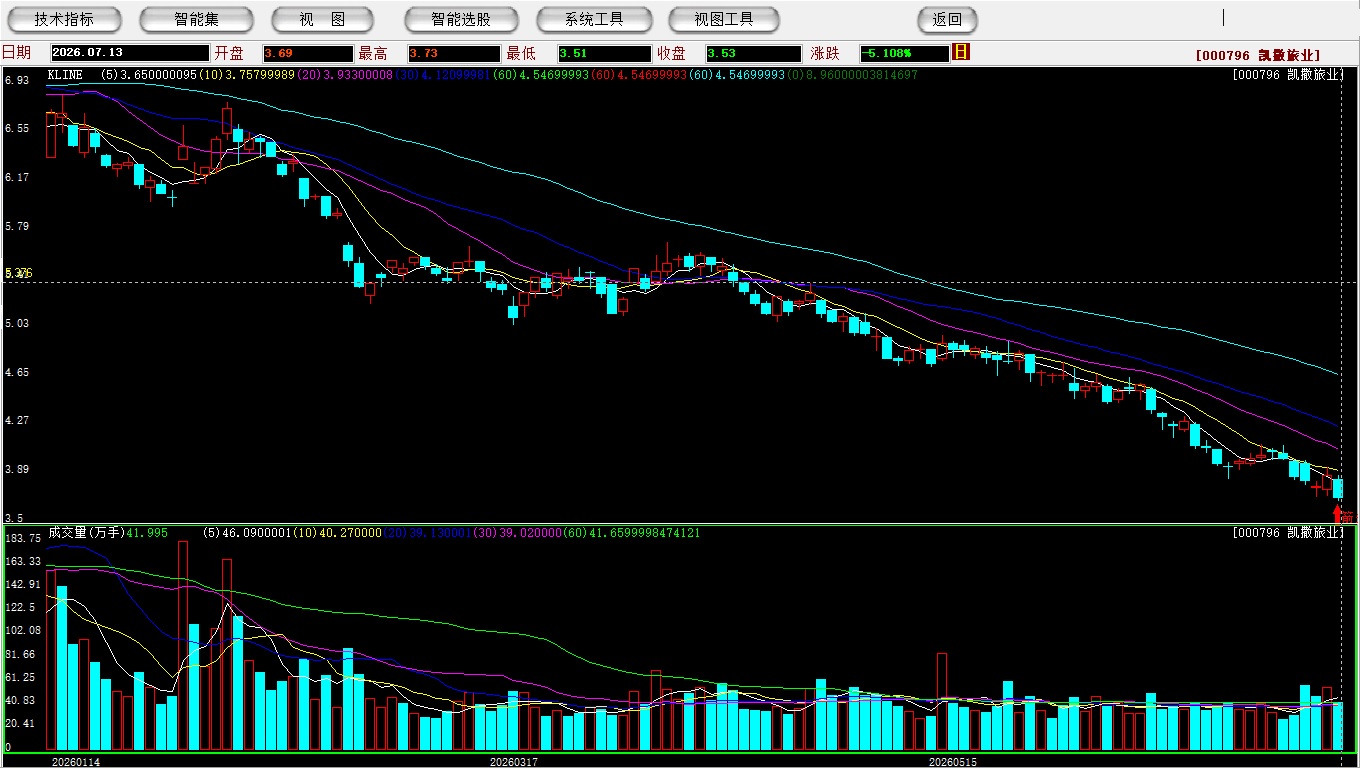Open the 技术指标 menu
The width and height of the screenshot is (1360, 768).
pyautogui.click(x=64, y=19)
